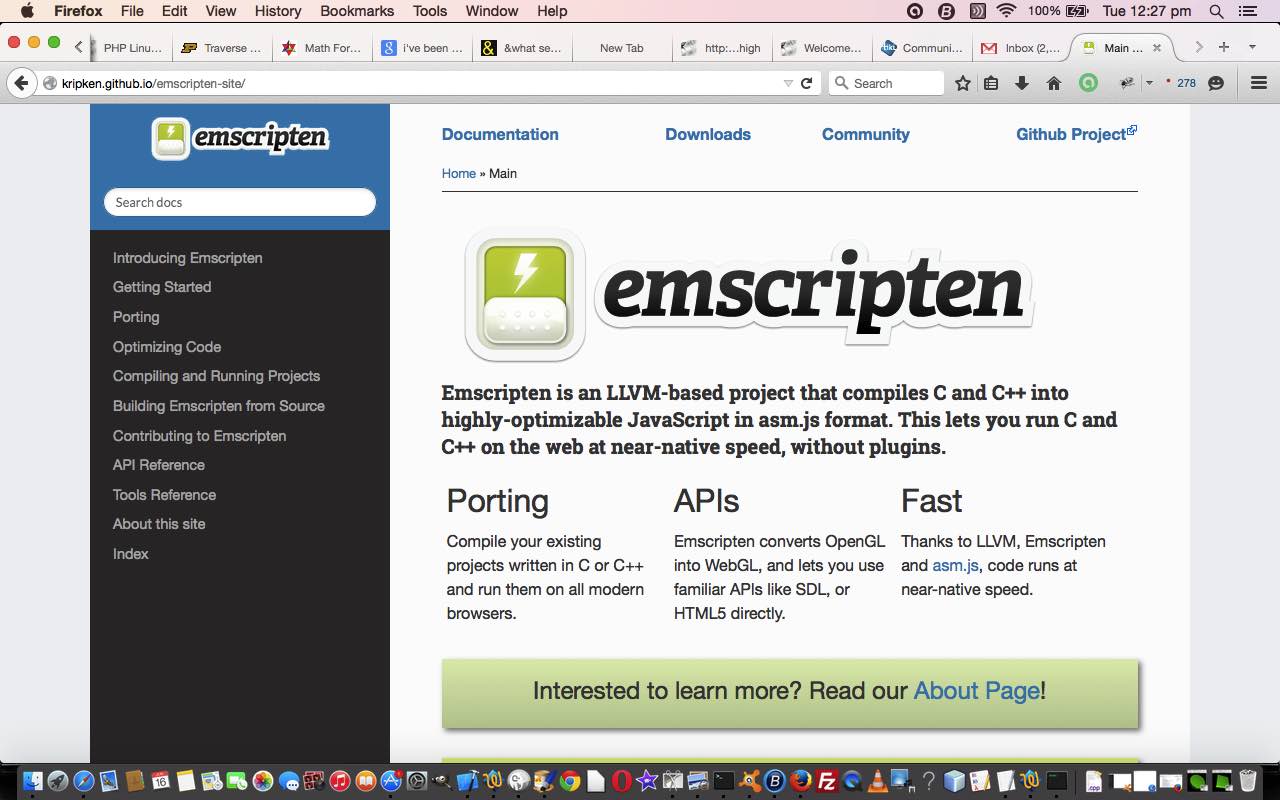Open the Downloads link
The height and width of the screenshot is (800, 1280).
point(708,134)
